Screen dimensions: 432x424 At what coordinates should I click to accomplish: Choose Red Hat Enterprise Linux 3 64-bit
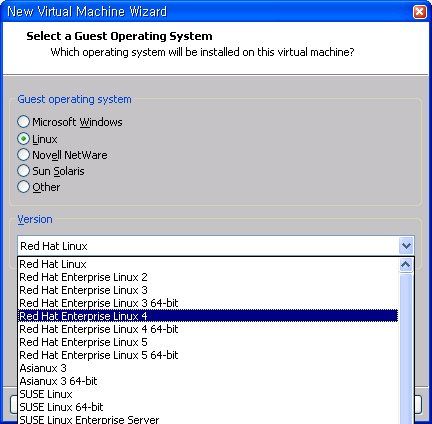click(x=208, y=303)
